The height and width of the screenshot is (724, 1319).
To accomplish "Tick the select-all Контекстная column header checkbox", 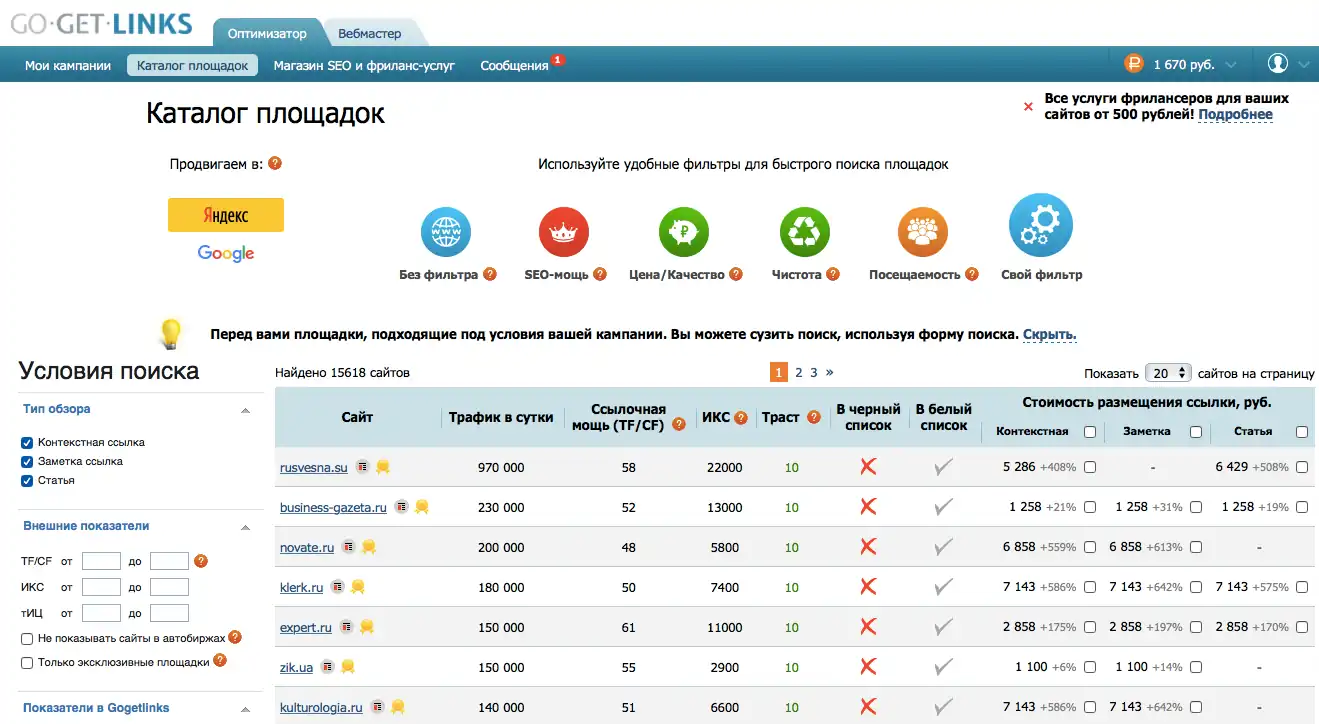I will point(1090,432).
